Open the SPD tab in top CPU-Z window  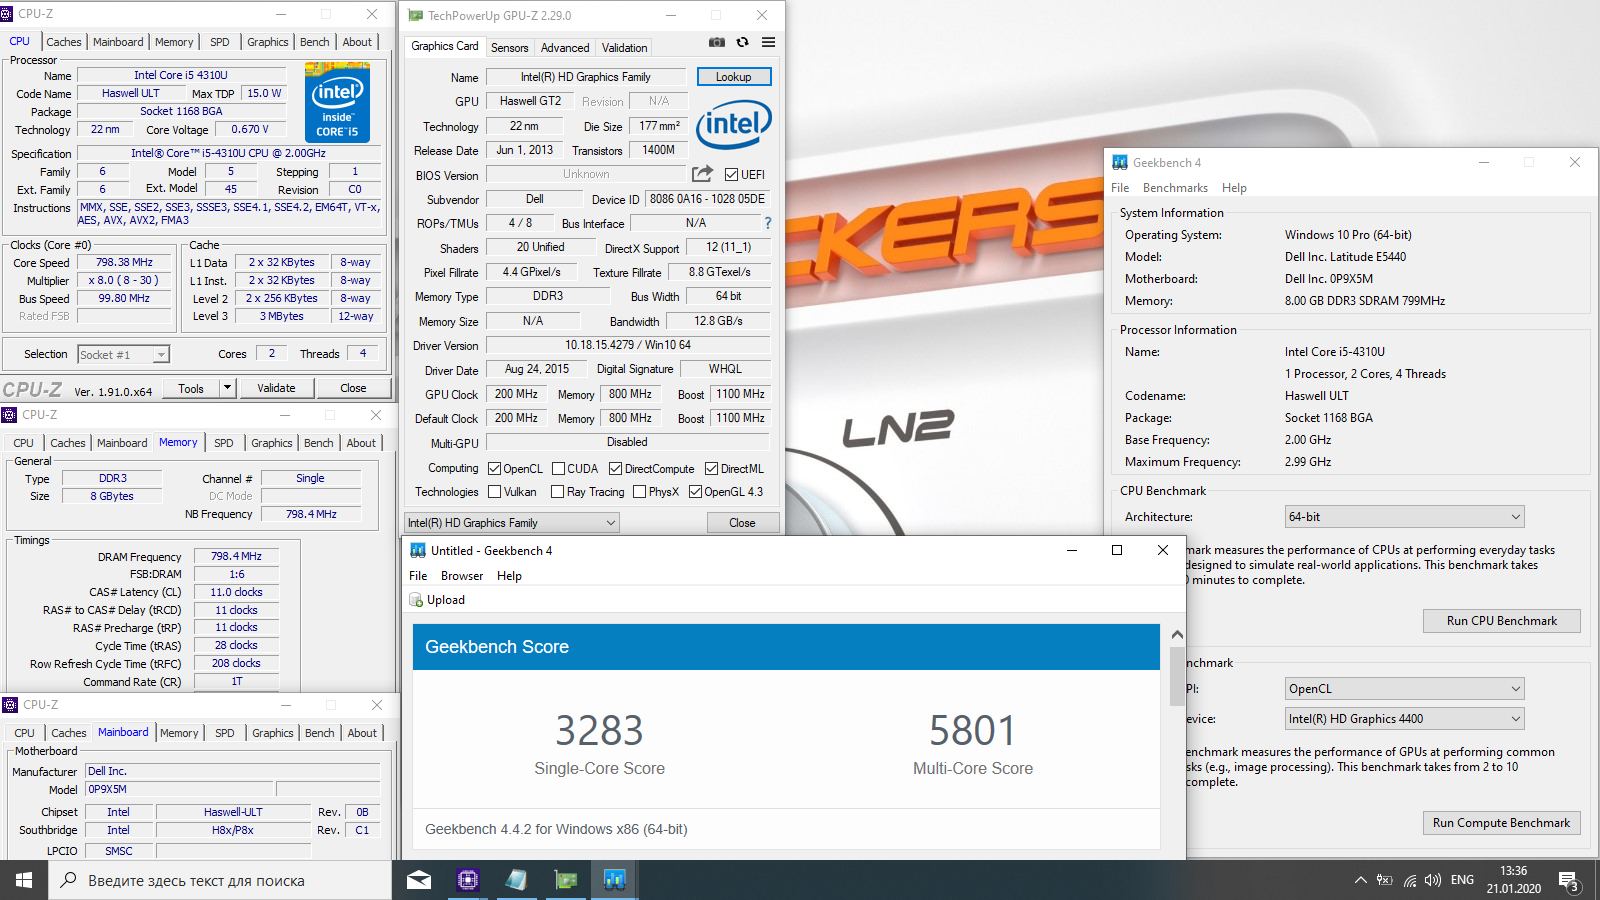click(x=219, y=42)
